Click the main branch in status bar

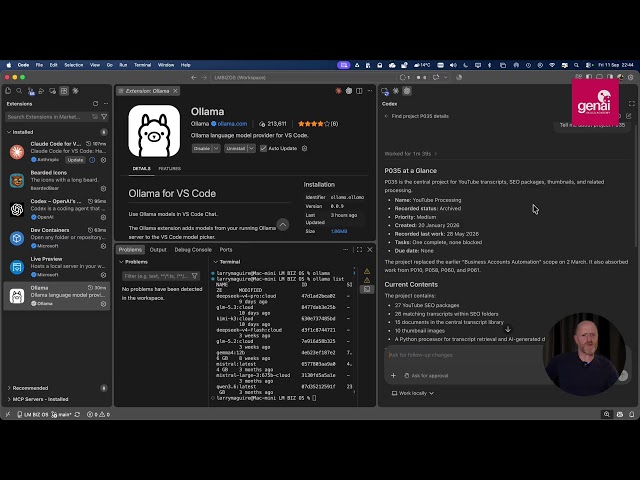(x=62, y=414)
